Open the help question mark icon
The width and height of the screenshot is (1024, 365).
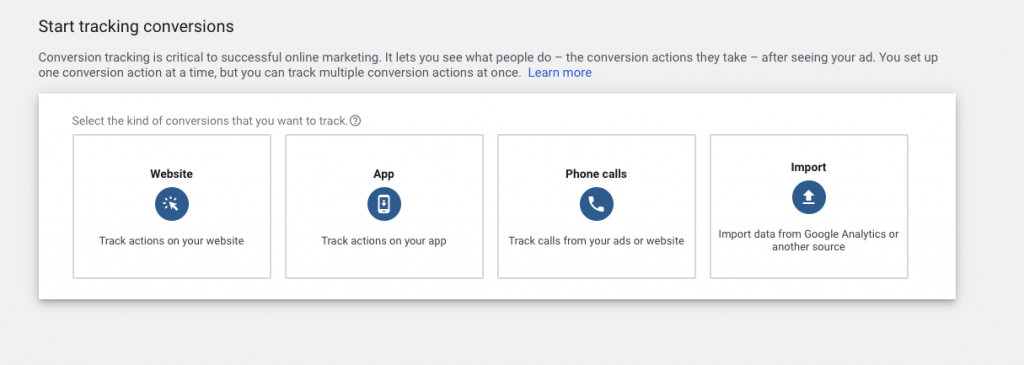[355, 121]
